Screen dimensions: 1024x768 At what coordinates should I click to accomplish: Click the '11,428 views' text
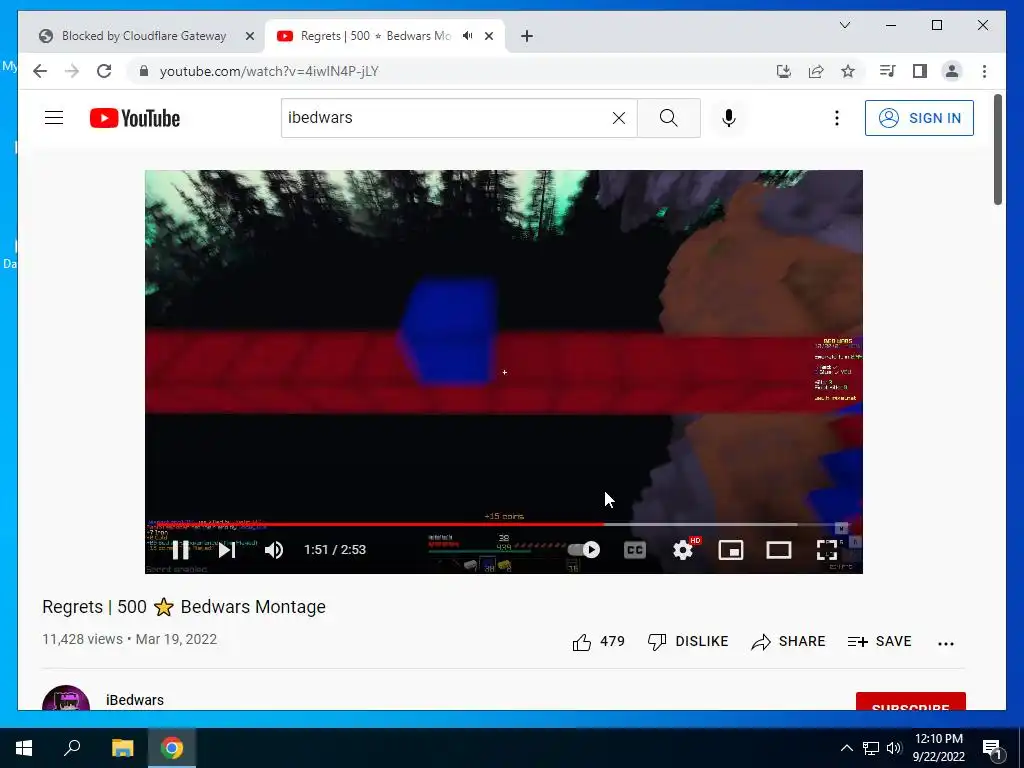[x=82, y=639]
